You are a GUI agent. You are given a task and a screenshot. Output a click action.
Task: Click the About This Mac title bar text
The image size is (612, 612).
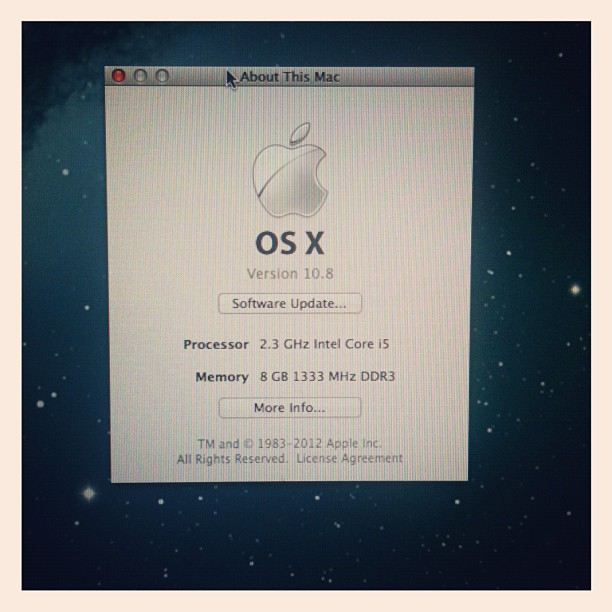pos(290,77)
